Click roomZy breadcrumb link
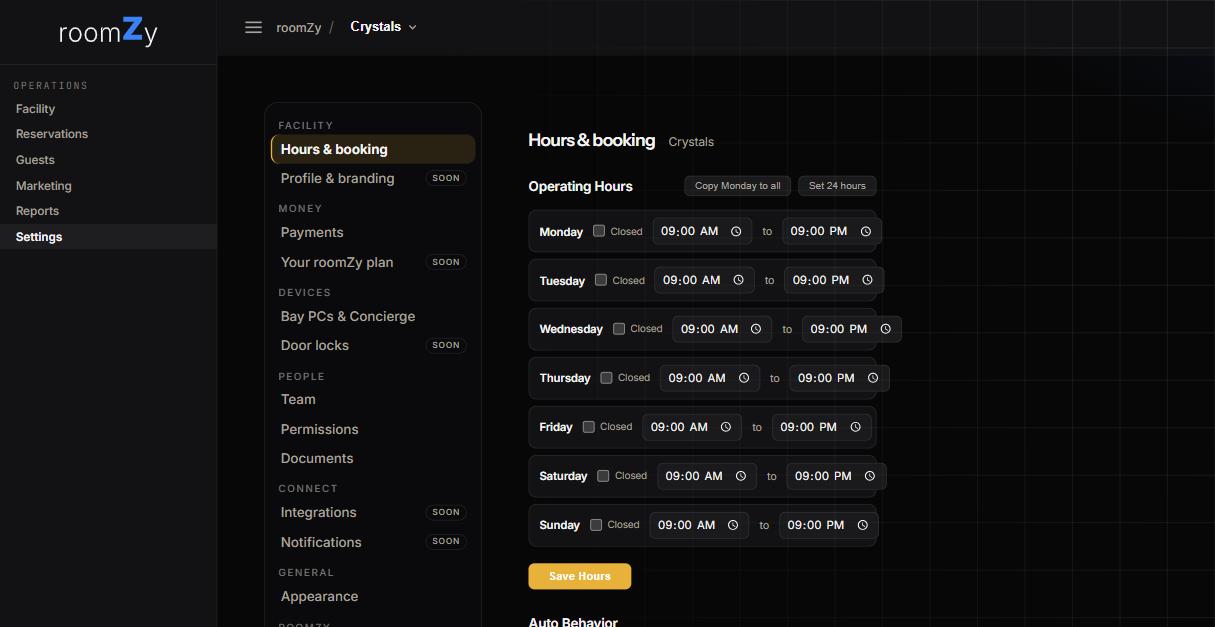 click(299, 28)
